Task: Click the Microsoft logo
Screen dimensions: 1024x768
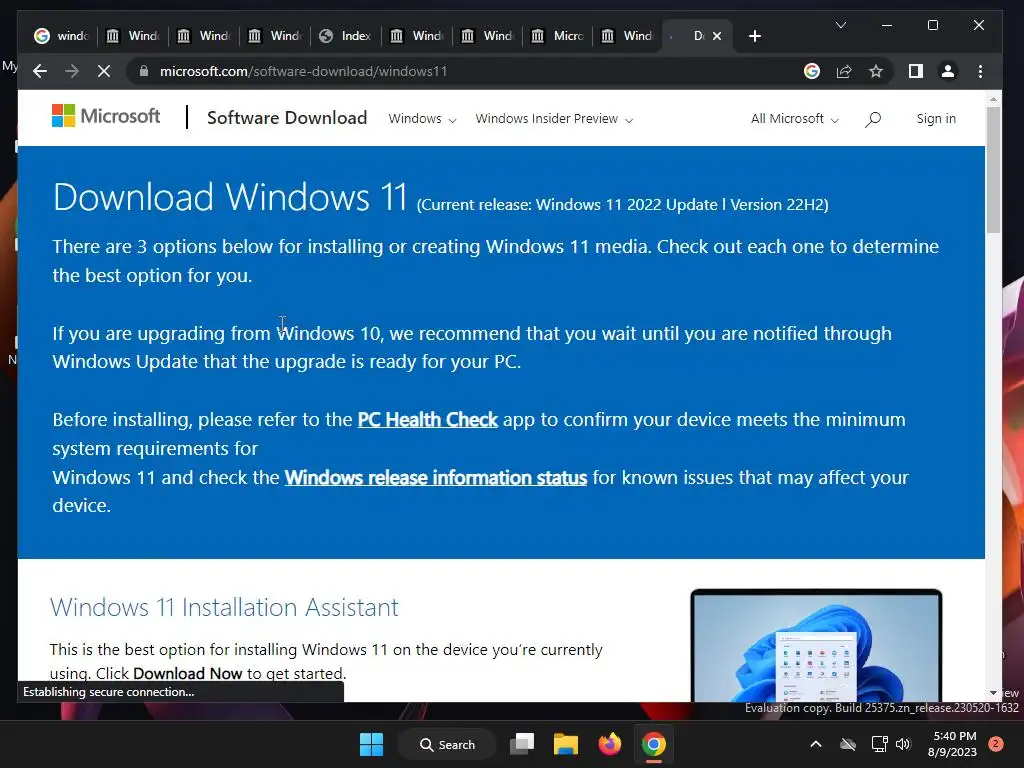Action: [106, 116]
